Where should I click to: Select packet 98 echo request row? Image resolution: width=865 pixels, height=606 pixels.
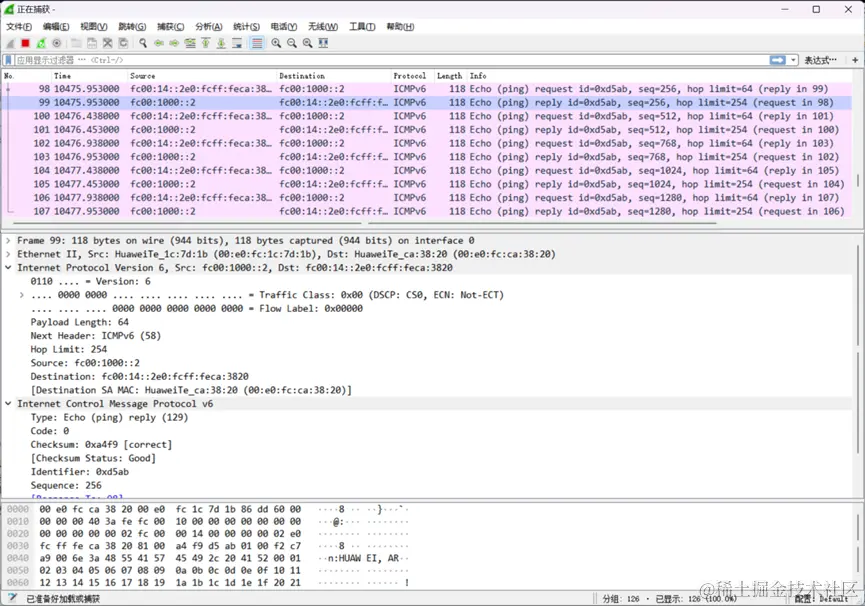coord(427,89)
